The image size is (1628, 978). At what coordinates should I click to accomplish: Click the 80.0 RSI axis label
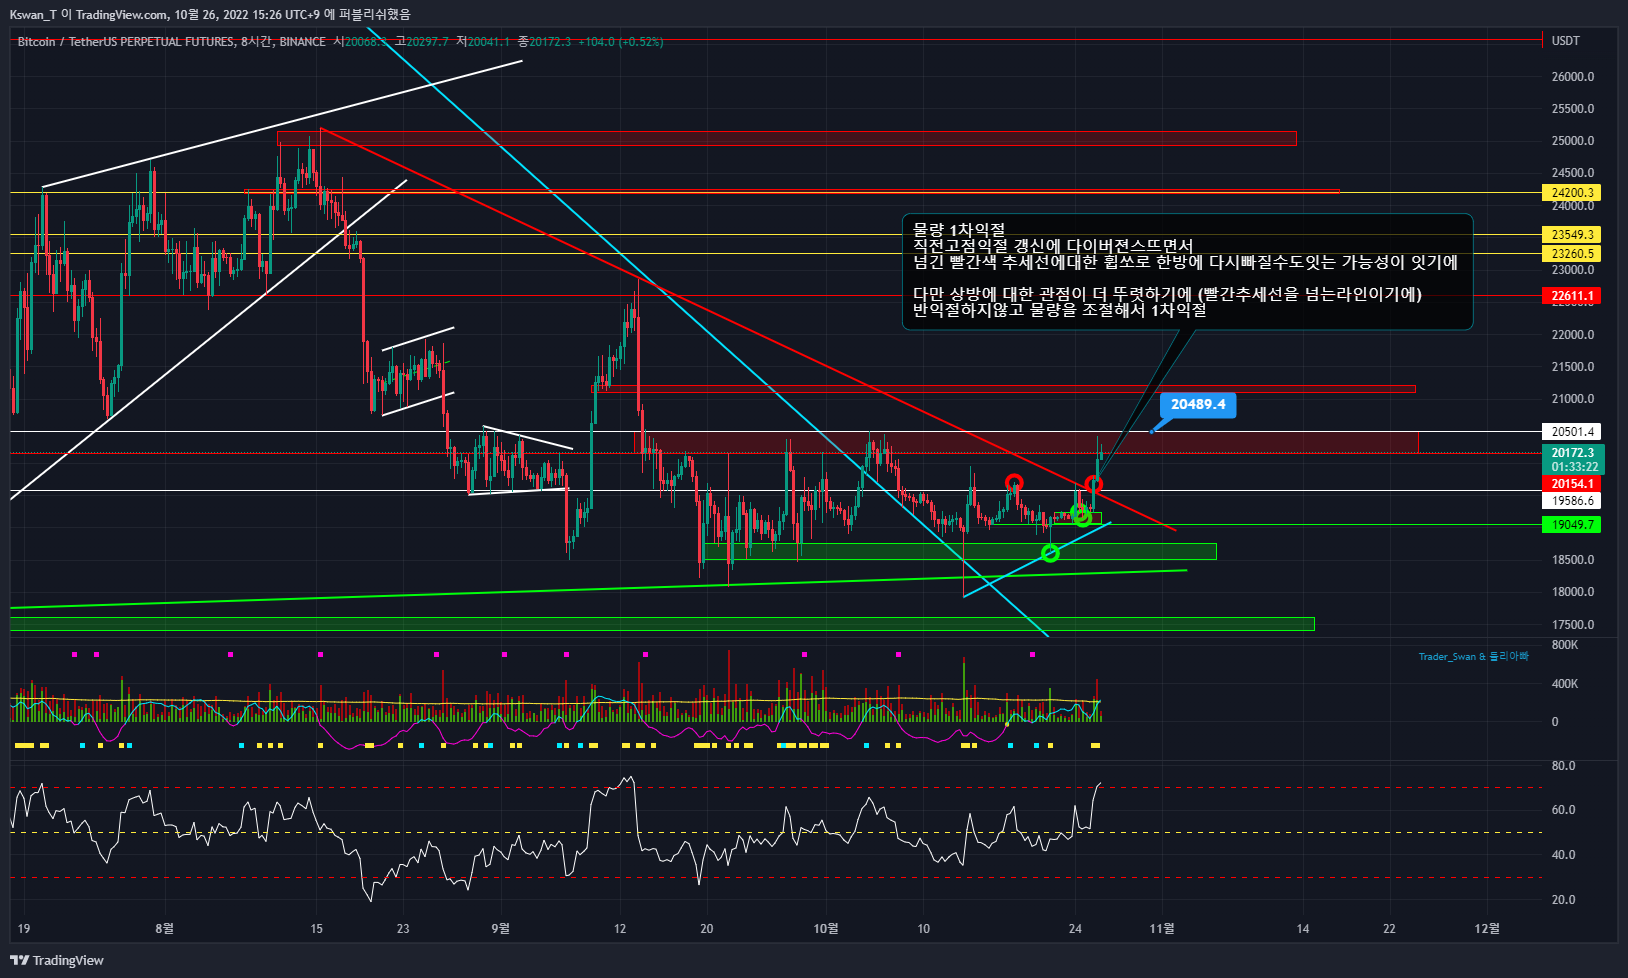[x=1563, y=766]
